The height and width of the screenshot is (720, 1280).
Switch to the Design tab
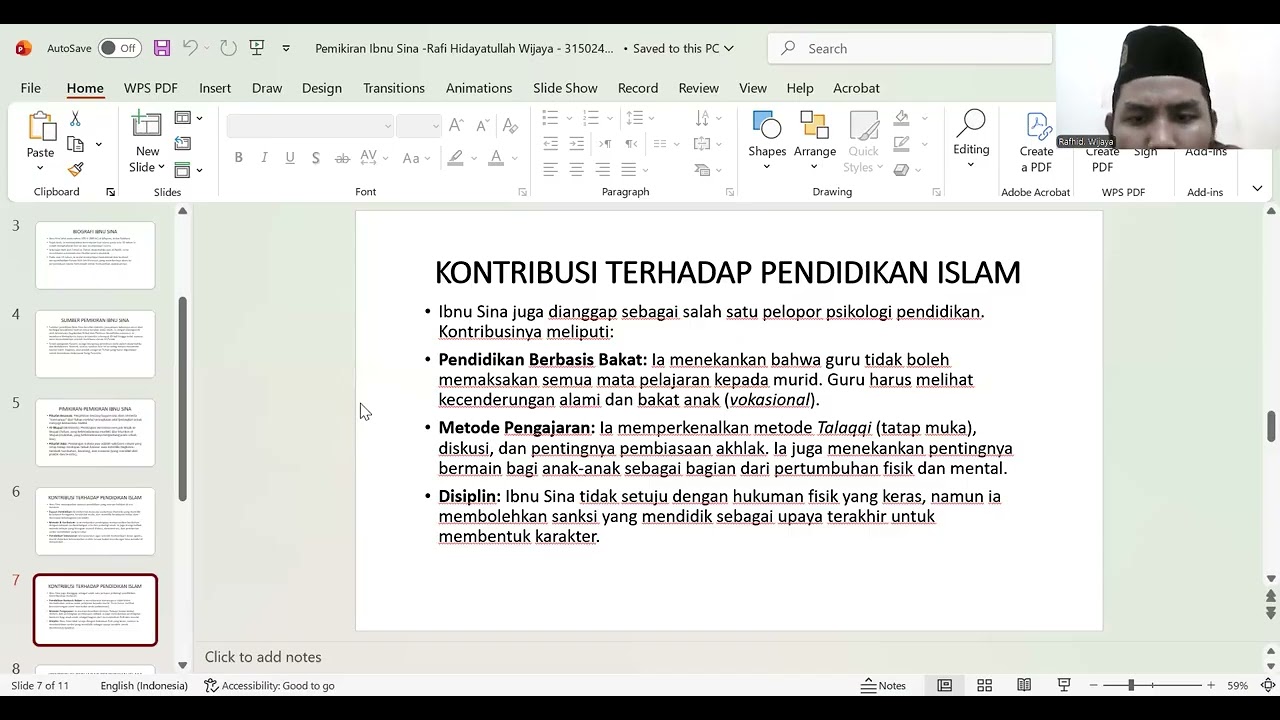tap(322, 88)
